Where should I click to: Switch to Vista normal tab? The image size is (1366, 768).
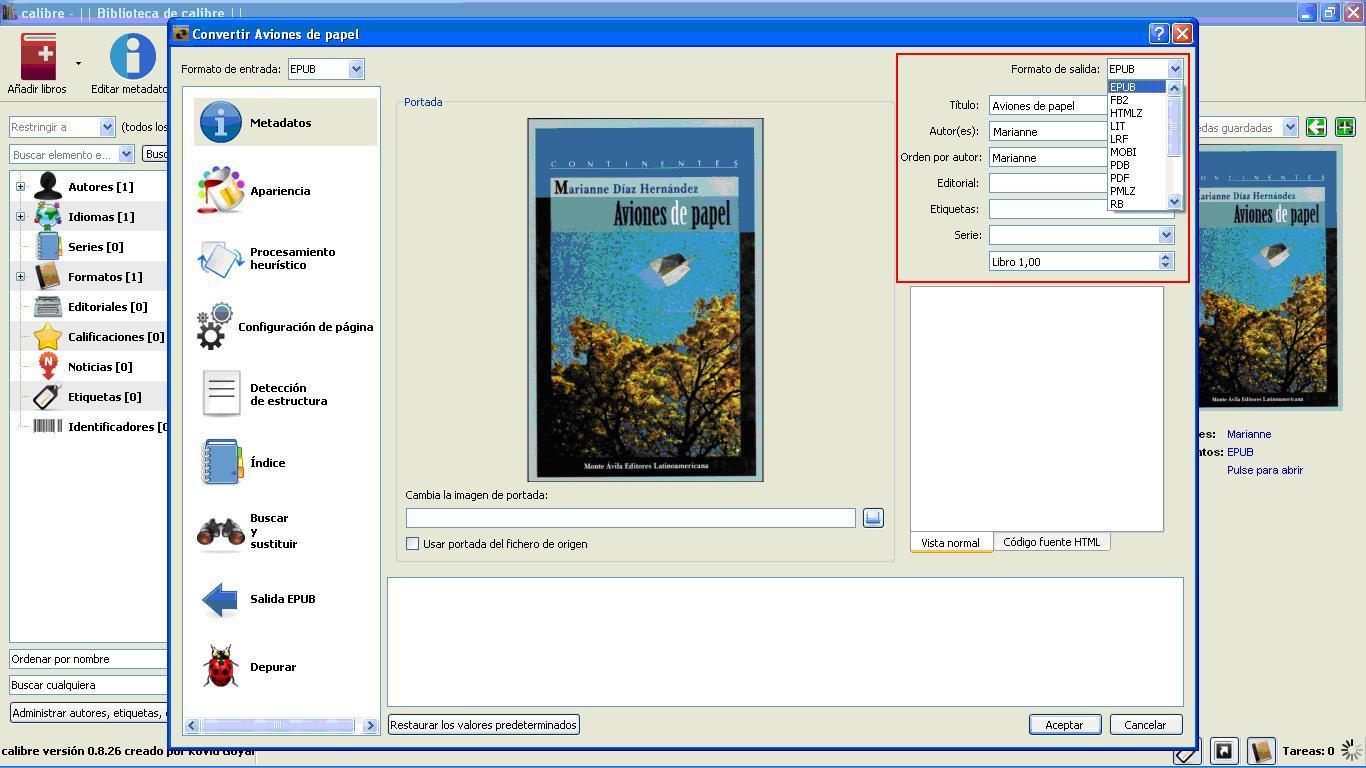tap(950, 542)
